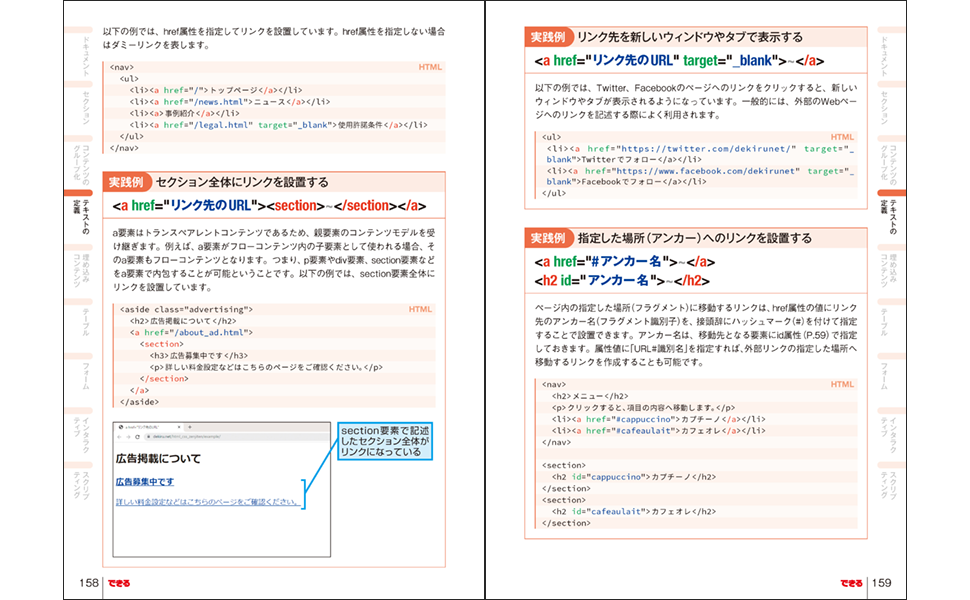Image resolution: width=970 pixels, height=600 pixels.
Task: Click the lock icon inside the address bar
Action: 149,437
